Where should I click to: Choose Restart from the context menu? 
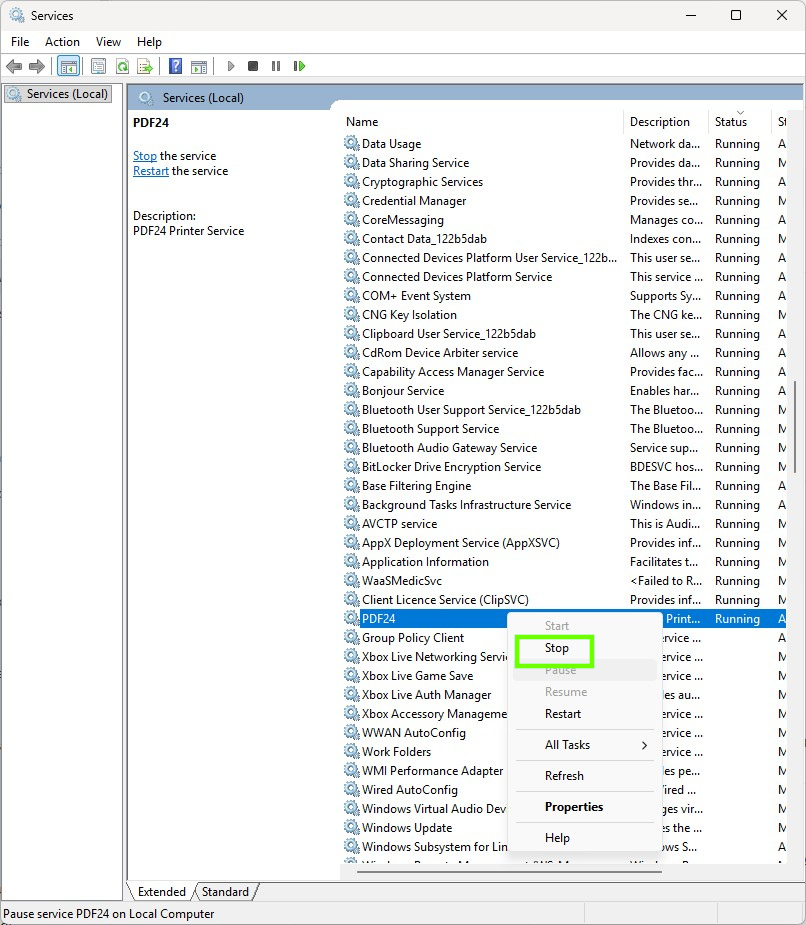[563, 714]
